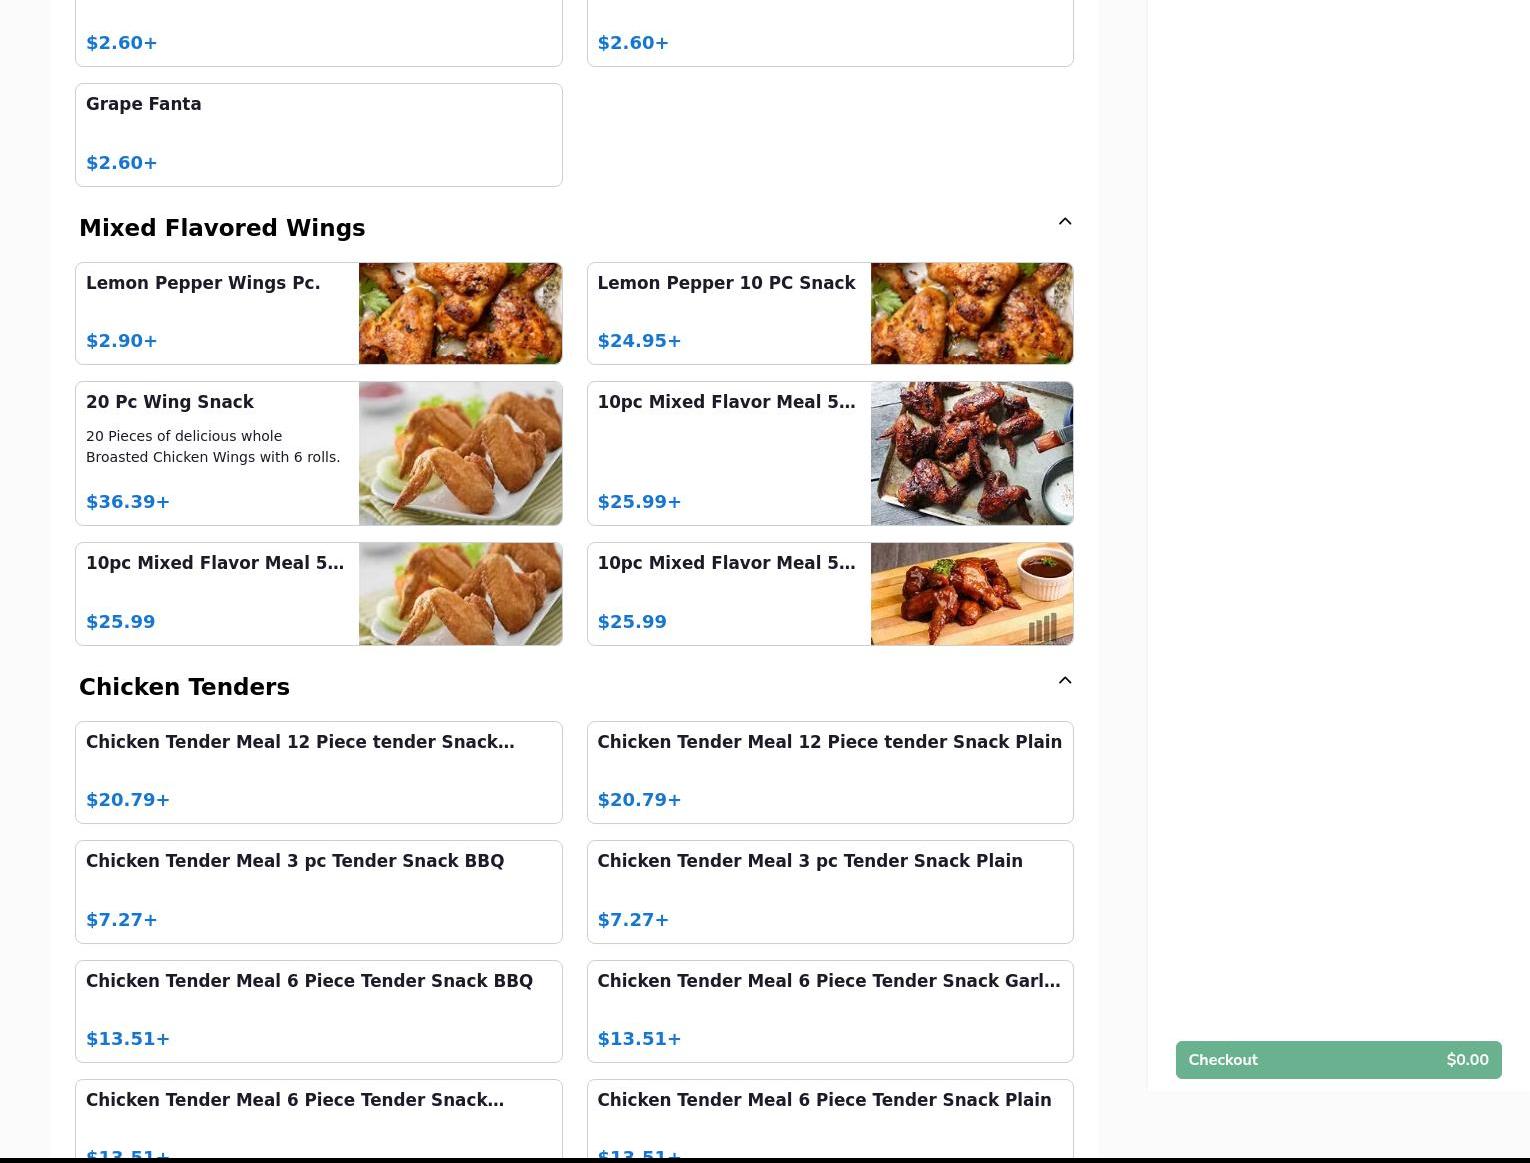Pick Chicken Tender Meal 6 Piece Snack BBQ
This screenshot has width=1530, height=1163.
(319, 1012)
